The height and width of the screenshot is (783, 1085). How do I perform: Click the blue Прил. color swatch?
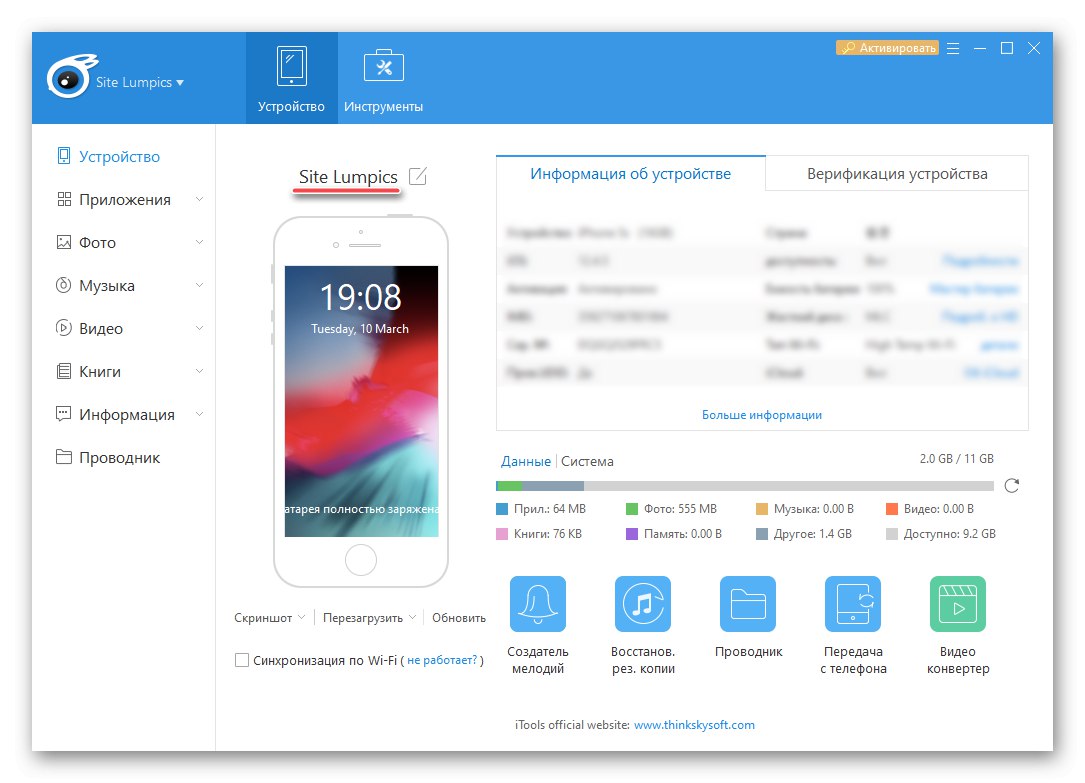[502, 509]
